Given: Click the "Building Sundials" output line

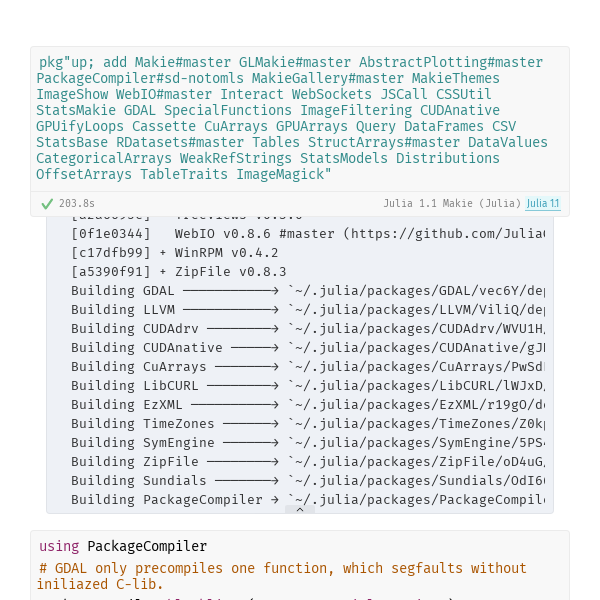Looking at the screenshot, I should (308, 481).
